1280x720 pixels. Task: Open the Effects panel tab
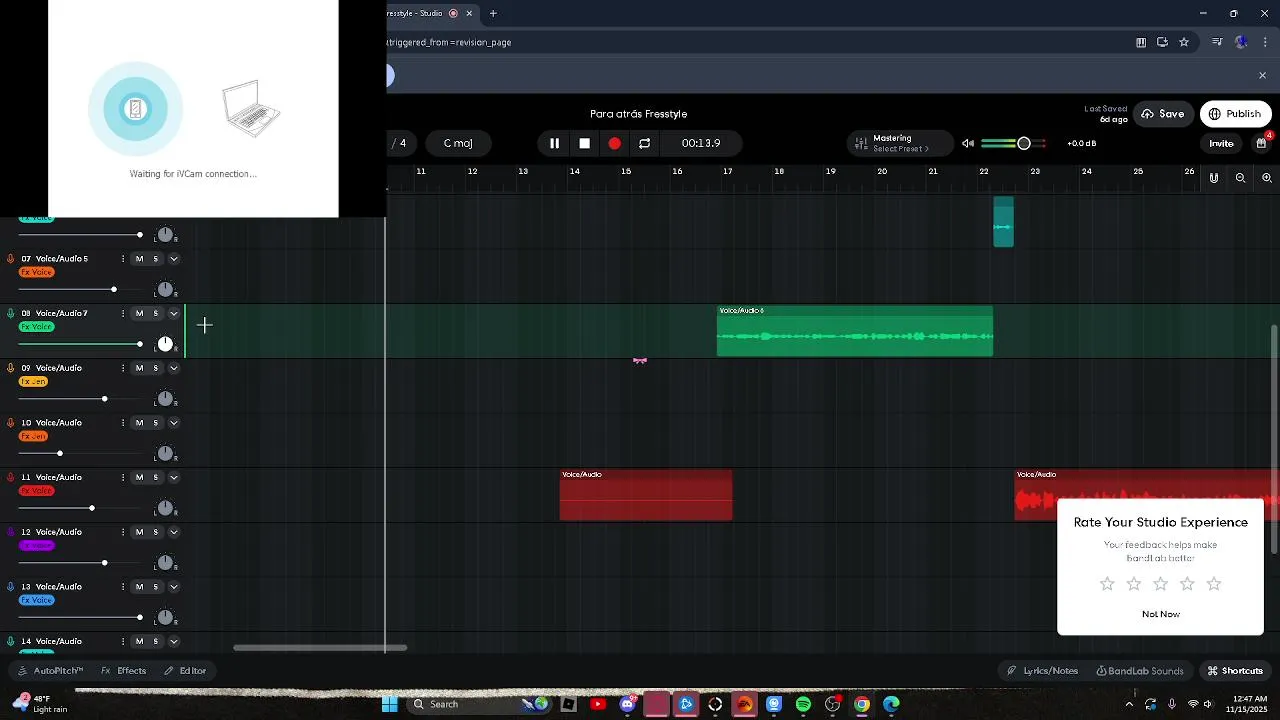pyautogui.click(x=124, y=671)
